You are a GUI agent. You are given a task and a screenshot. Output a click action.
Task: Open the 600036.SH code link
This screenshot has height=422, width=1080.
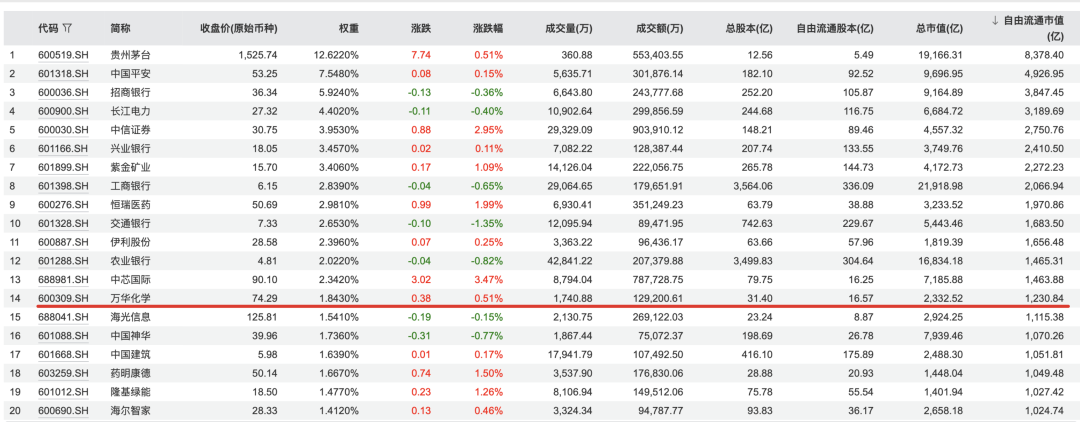[62, 92]
